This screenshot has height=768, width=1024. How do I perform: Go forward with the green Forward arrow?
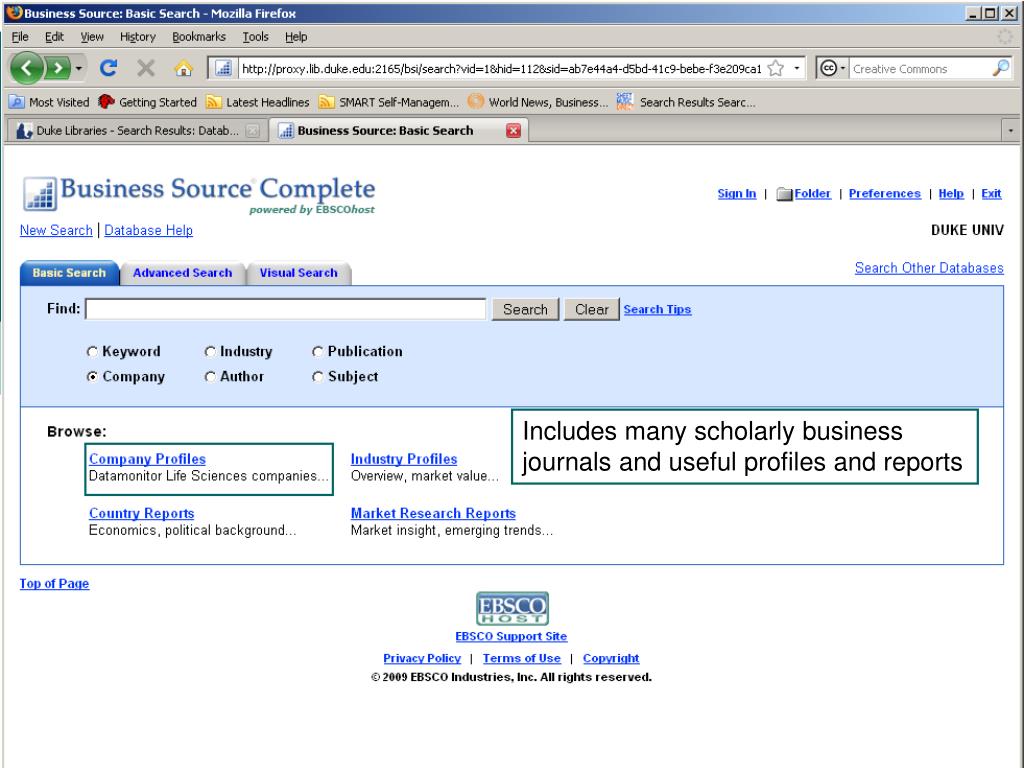coord(57,68)
